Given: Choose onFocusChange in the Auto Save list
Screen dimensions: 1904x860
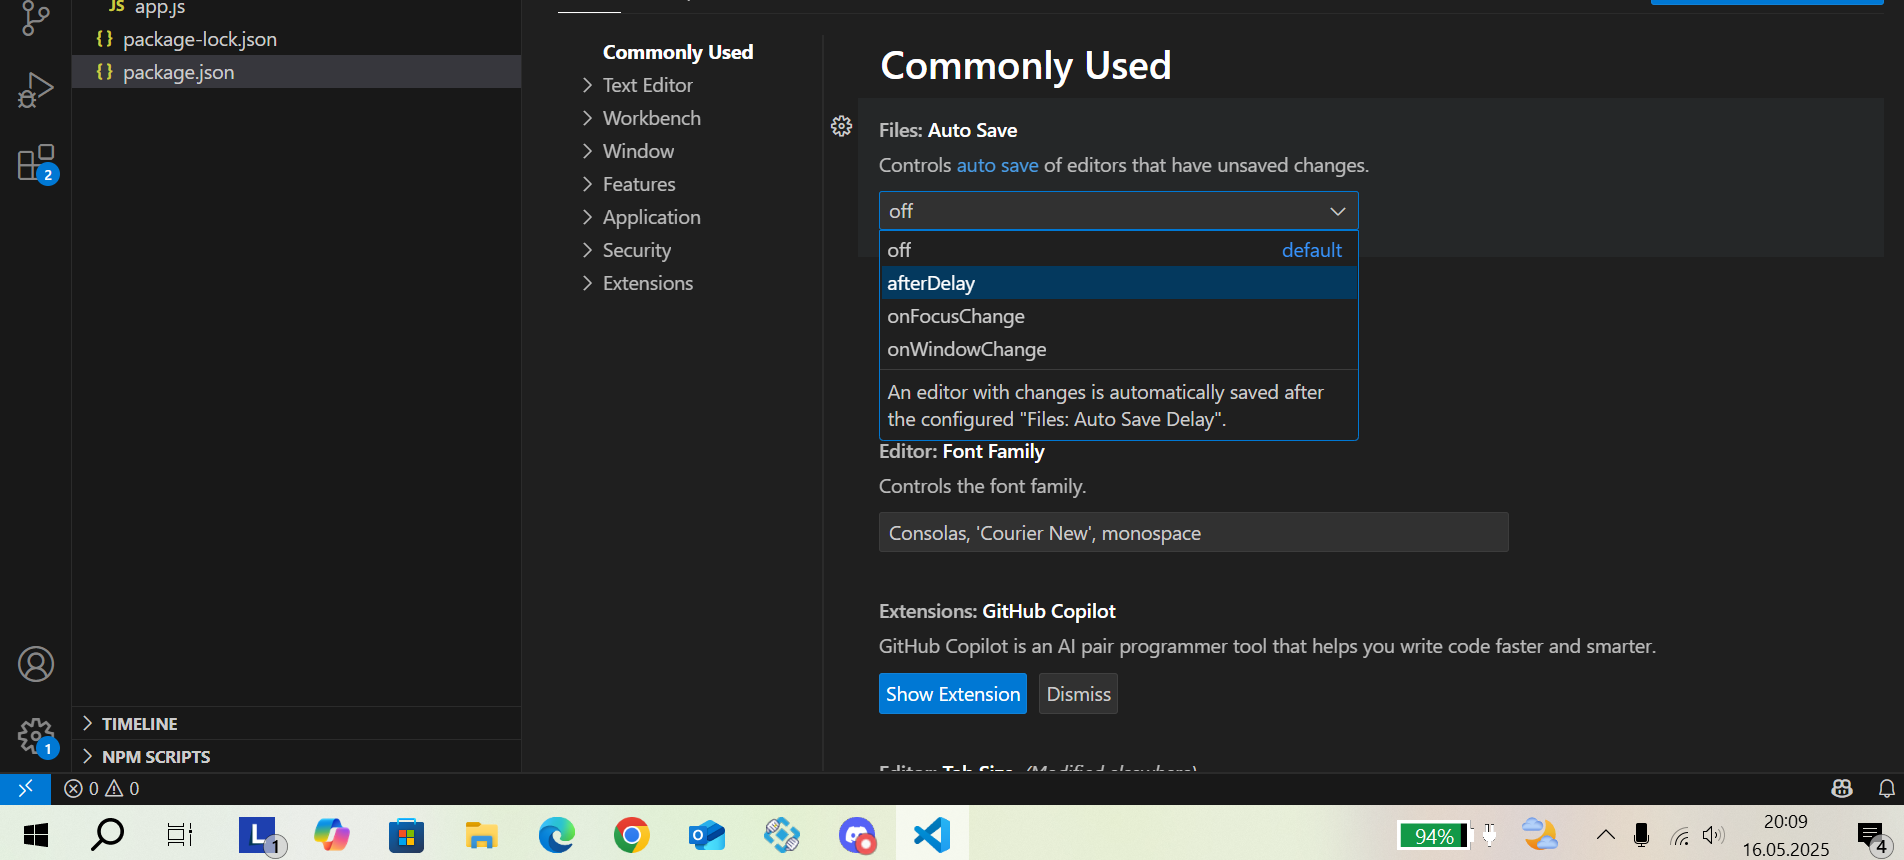Looking at the screenshot, I should tap(1118, 316).
